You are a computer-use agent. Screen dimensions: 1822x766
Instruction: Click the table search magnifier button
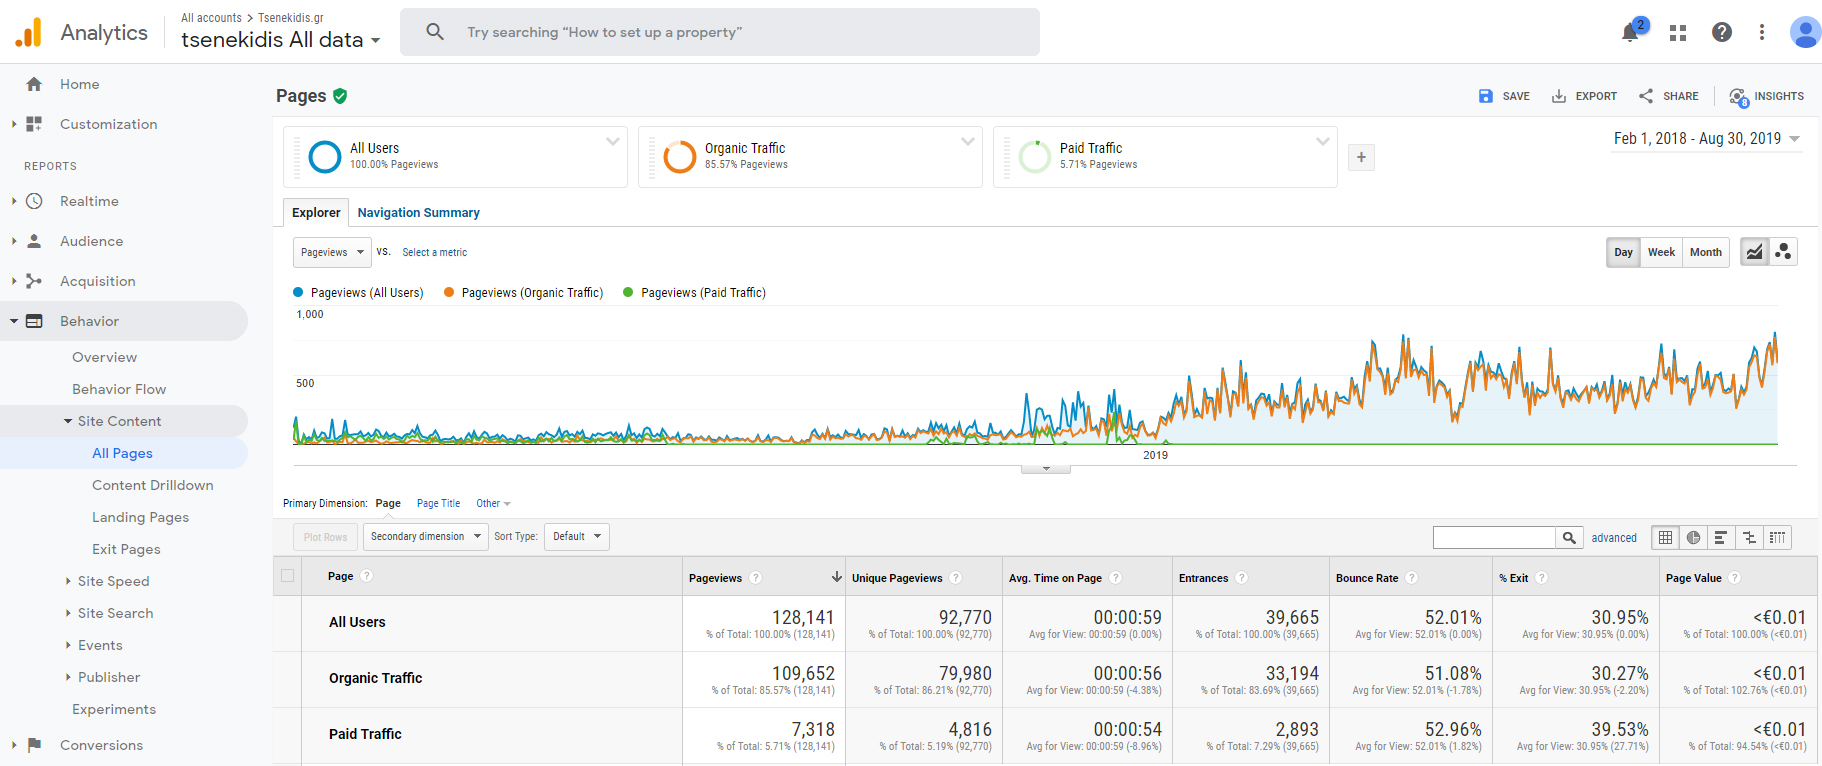1569,537
